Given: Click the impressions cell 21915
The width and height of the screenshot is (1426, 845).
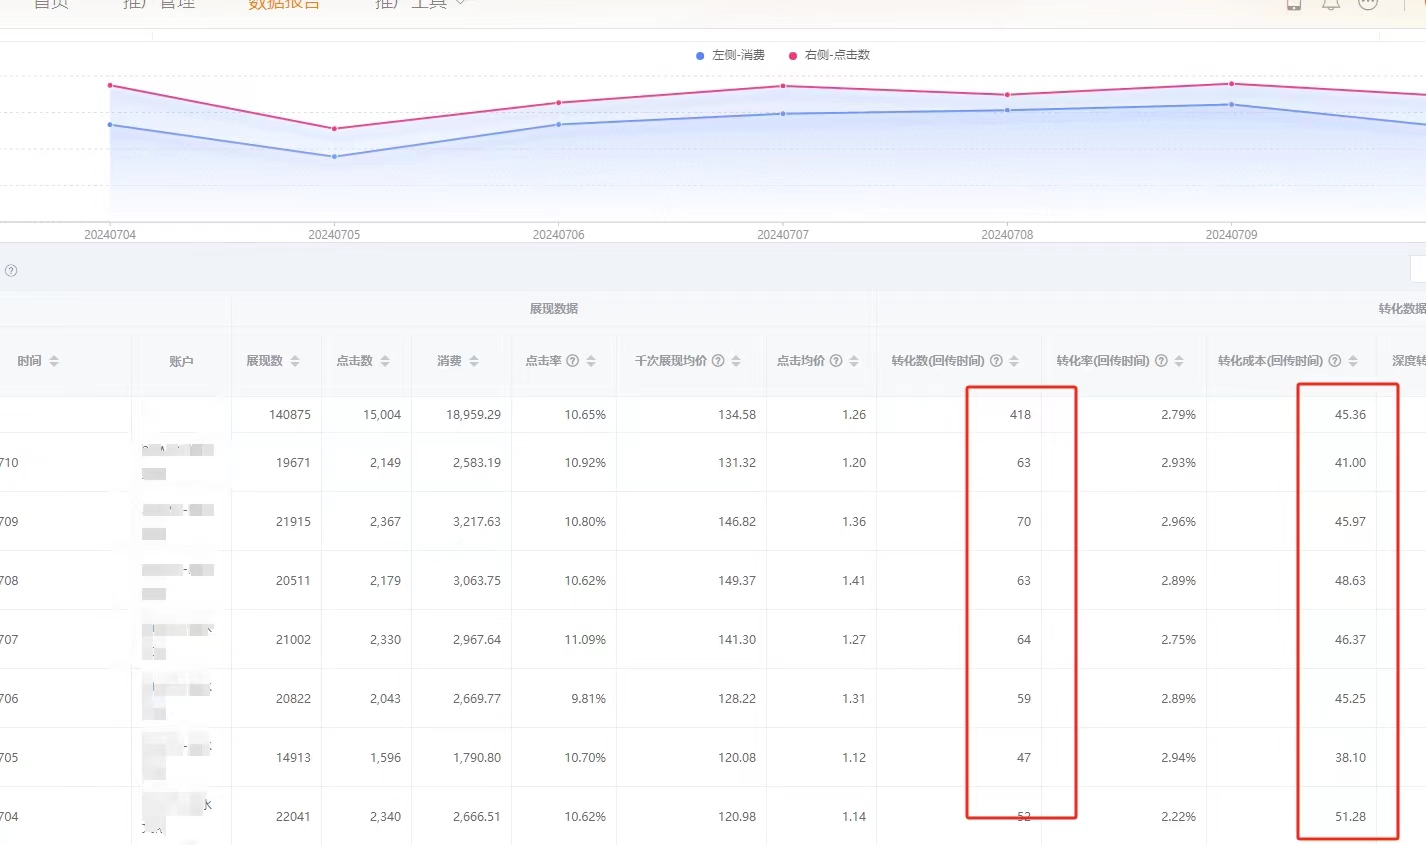Looking at the screenshot, I should click(x=293, y=522).
